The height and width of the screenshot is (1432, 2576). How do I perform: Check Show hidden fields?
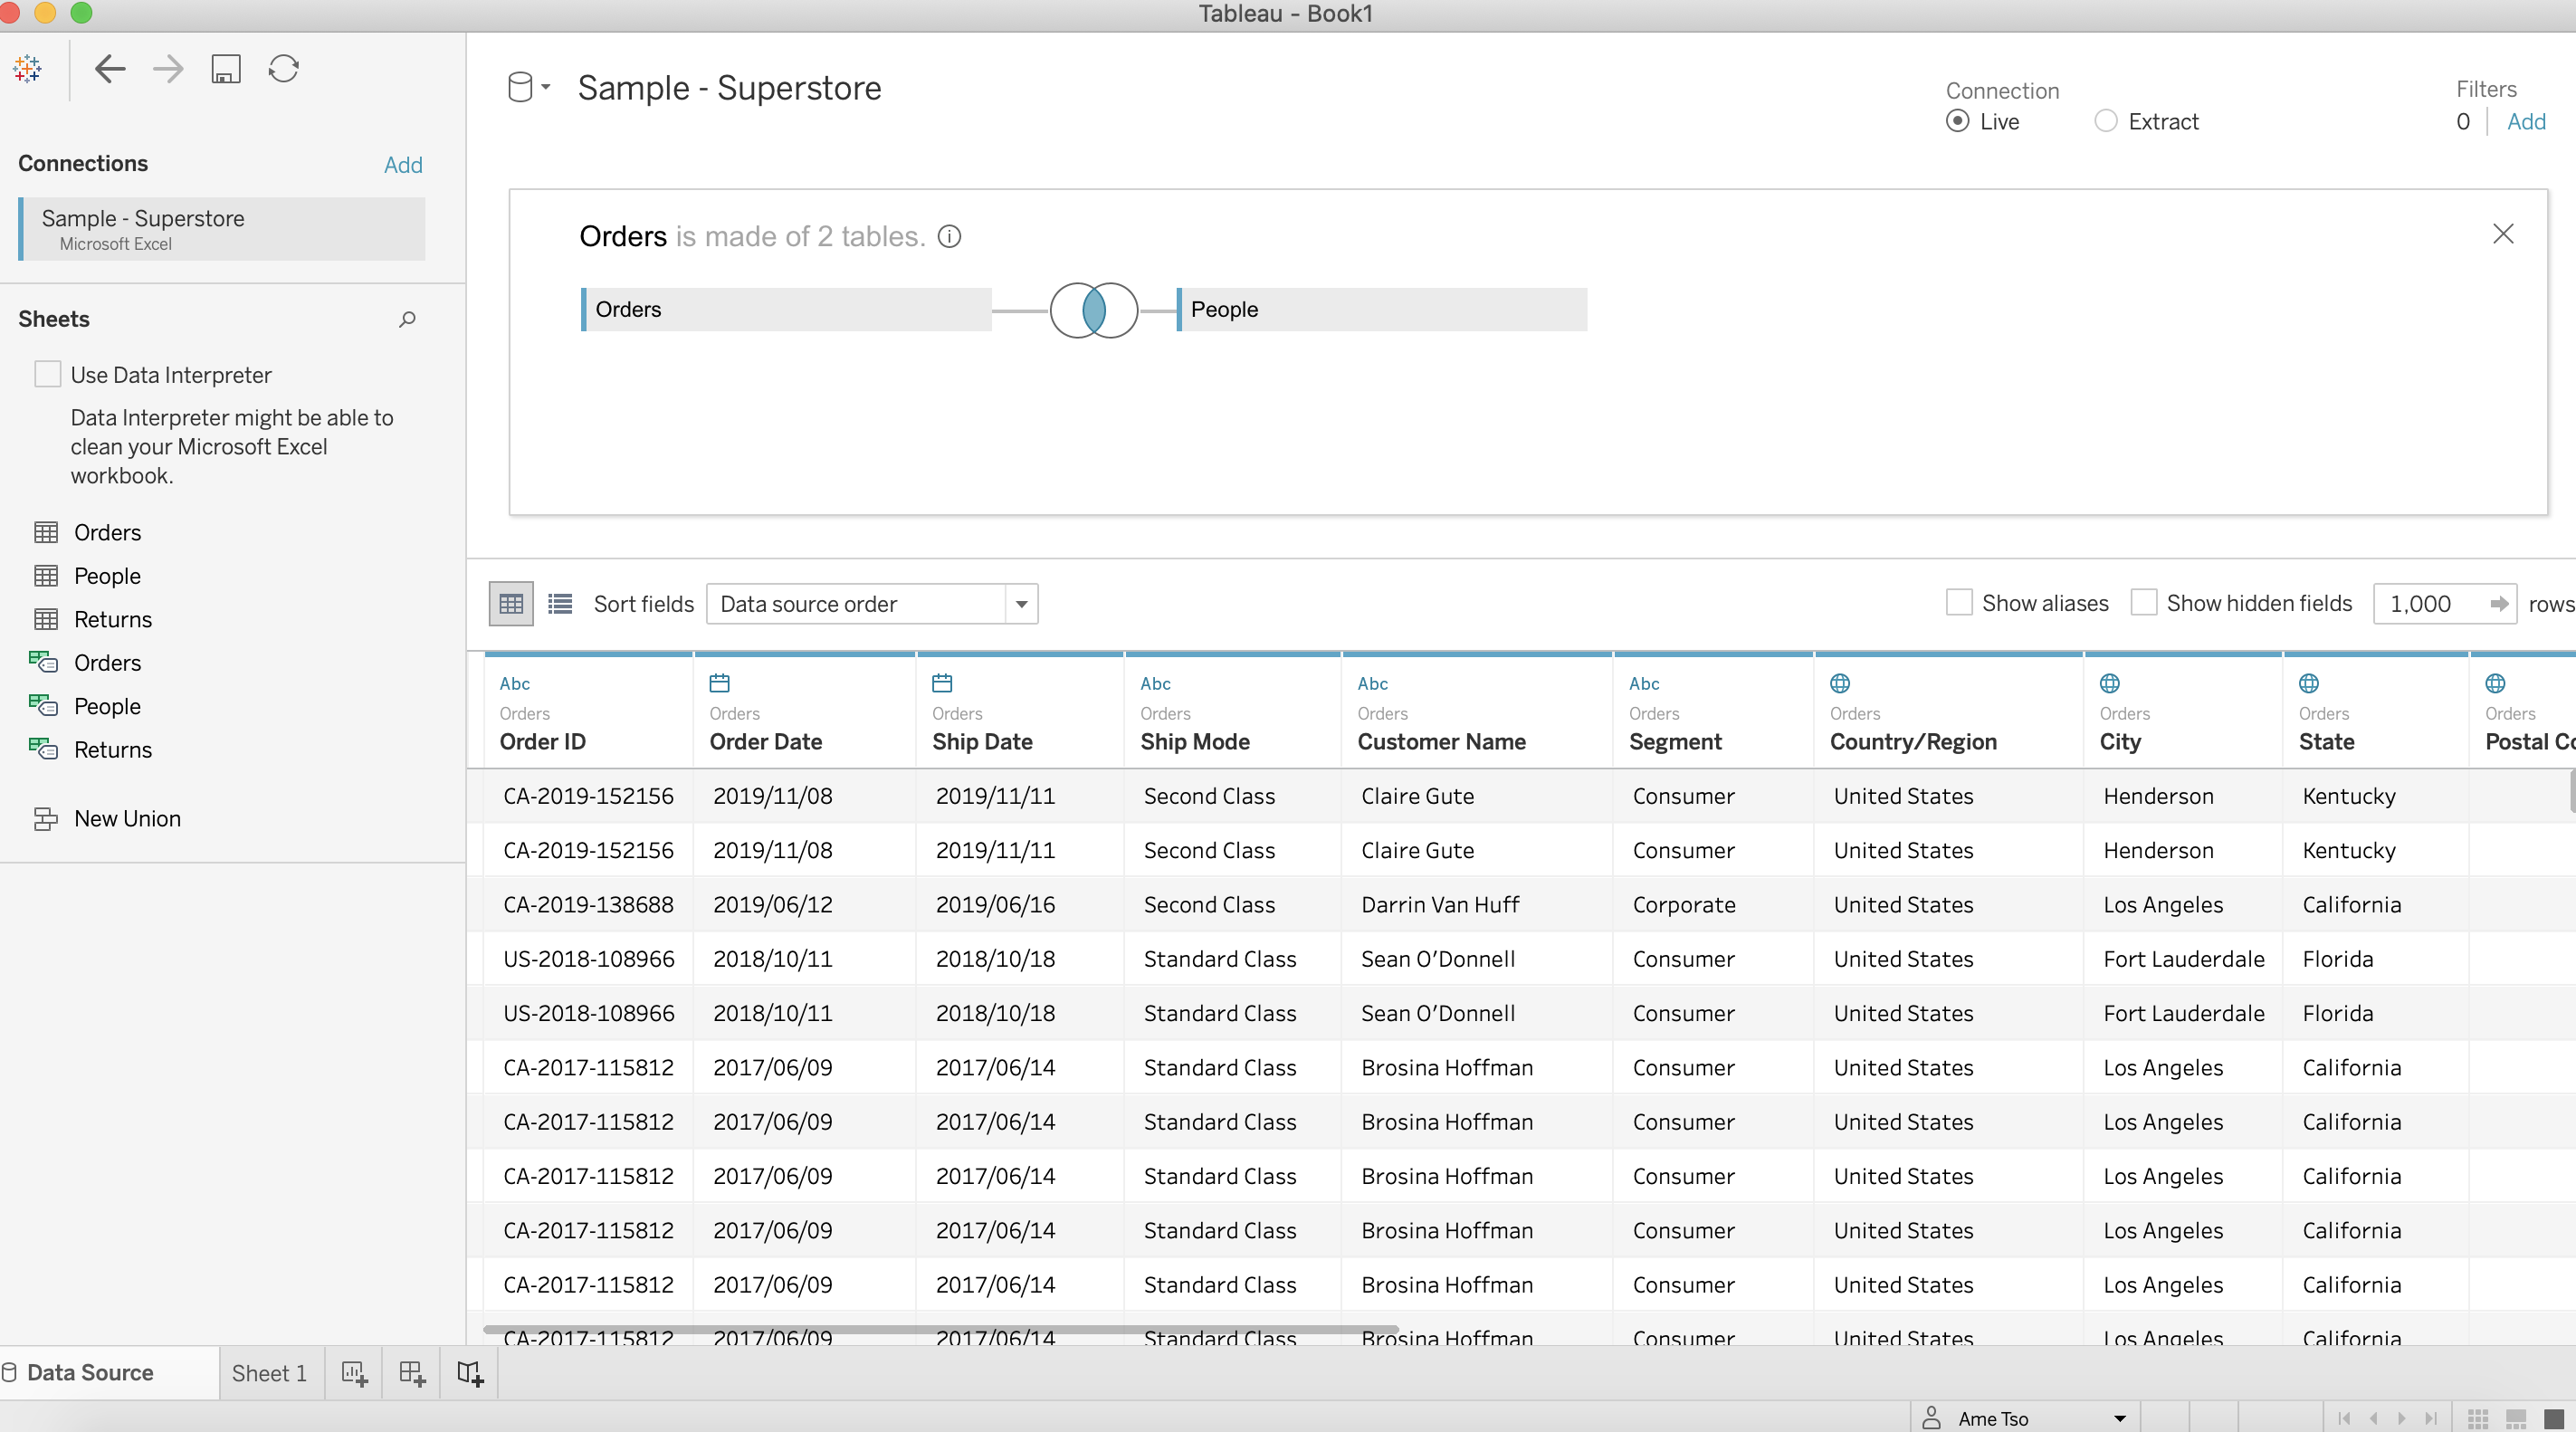(2144, 603)
